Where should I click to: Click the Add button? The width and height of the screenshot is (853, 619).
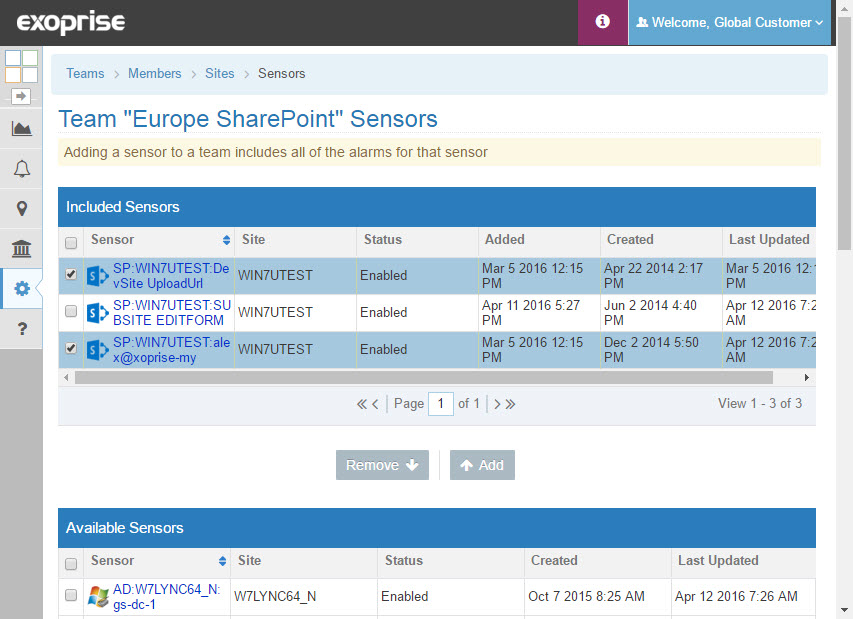[x=482, y=465]
